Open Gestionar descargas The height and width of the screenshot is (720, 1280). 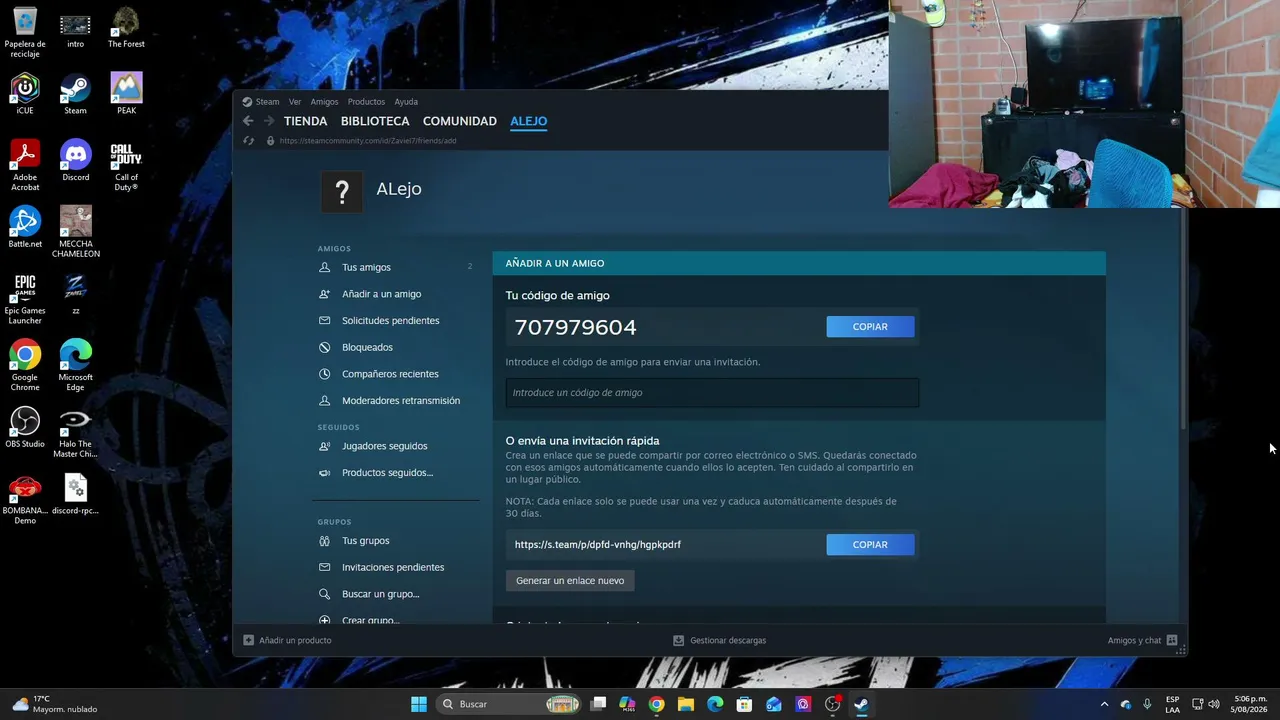(x=720, y=640)
